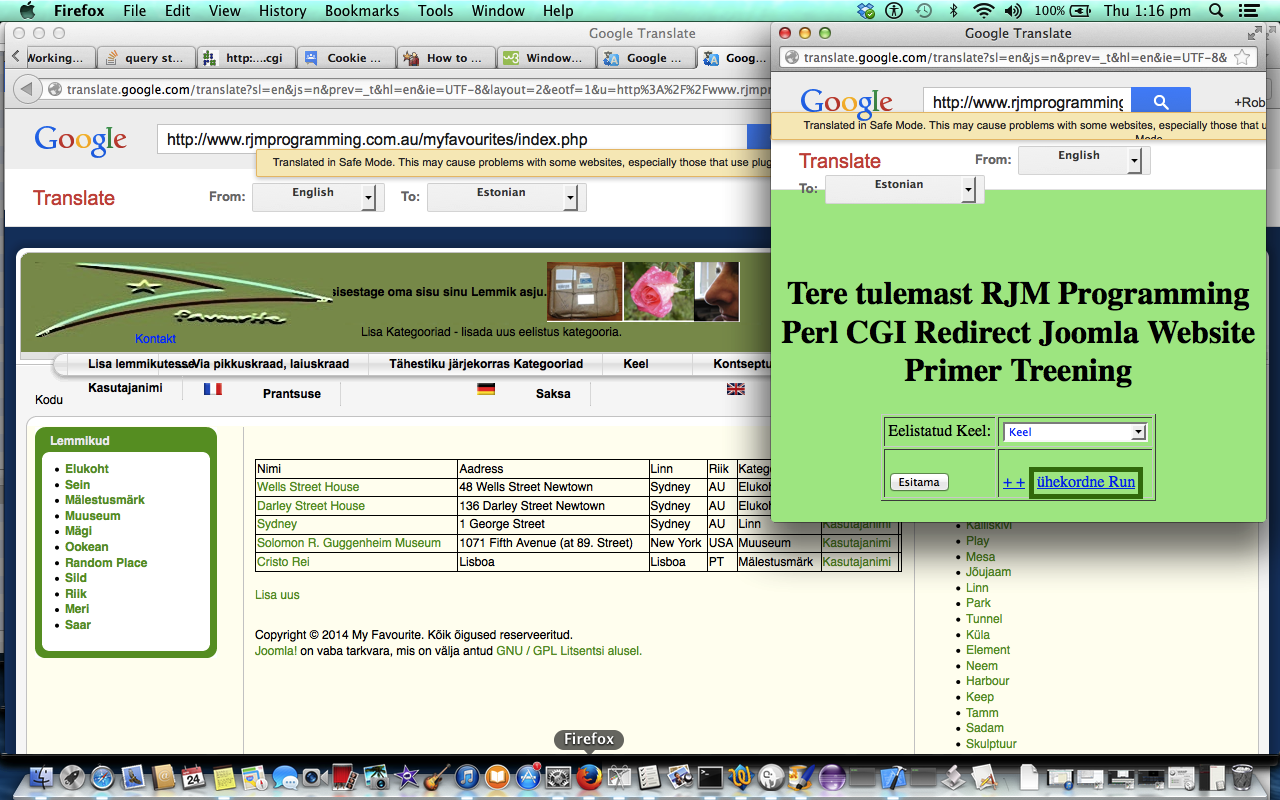The width and height of the screenshot is (1280, 800).
Task: Open the Tools menu
Action: coord(435,11)
